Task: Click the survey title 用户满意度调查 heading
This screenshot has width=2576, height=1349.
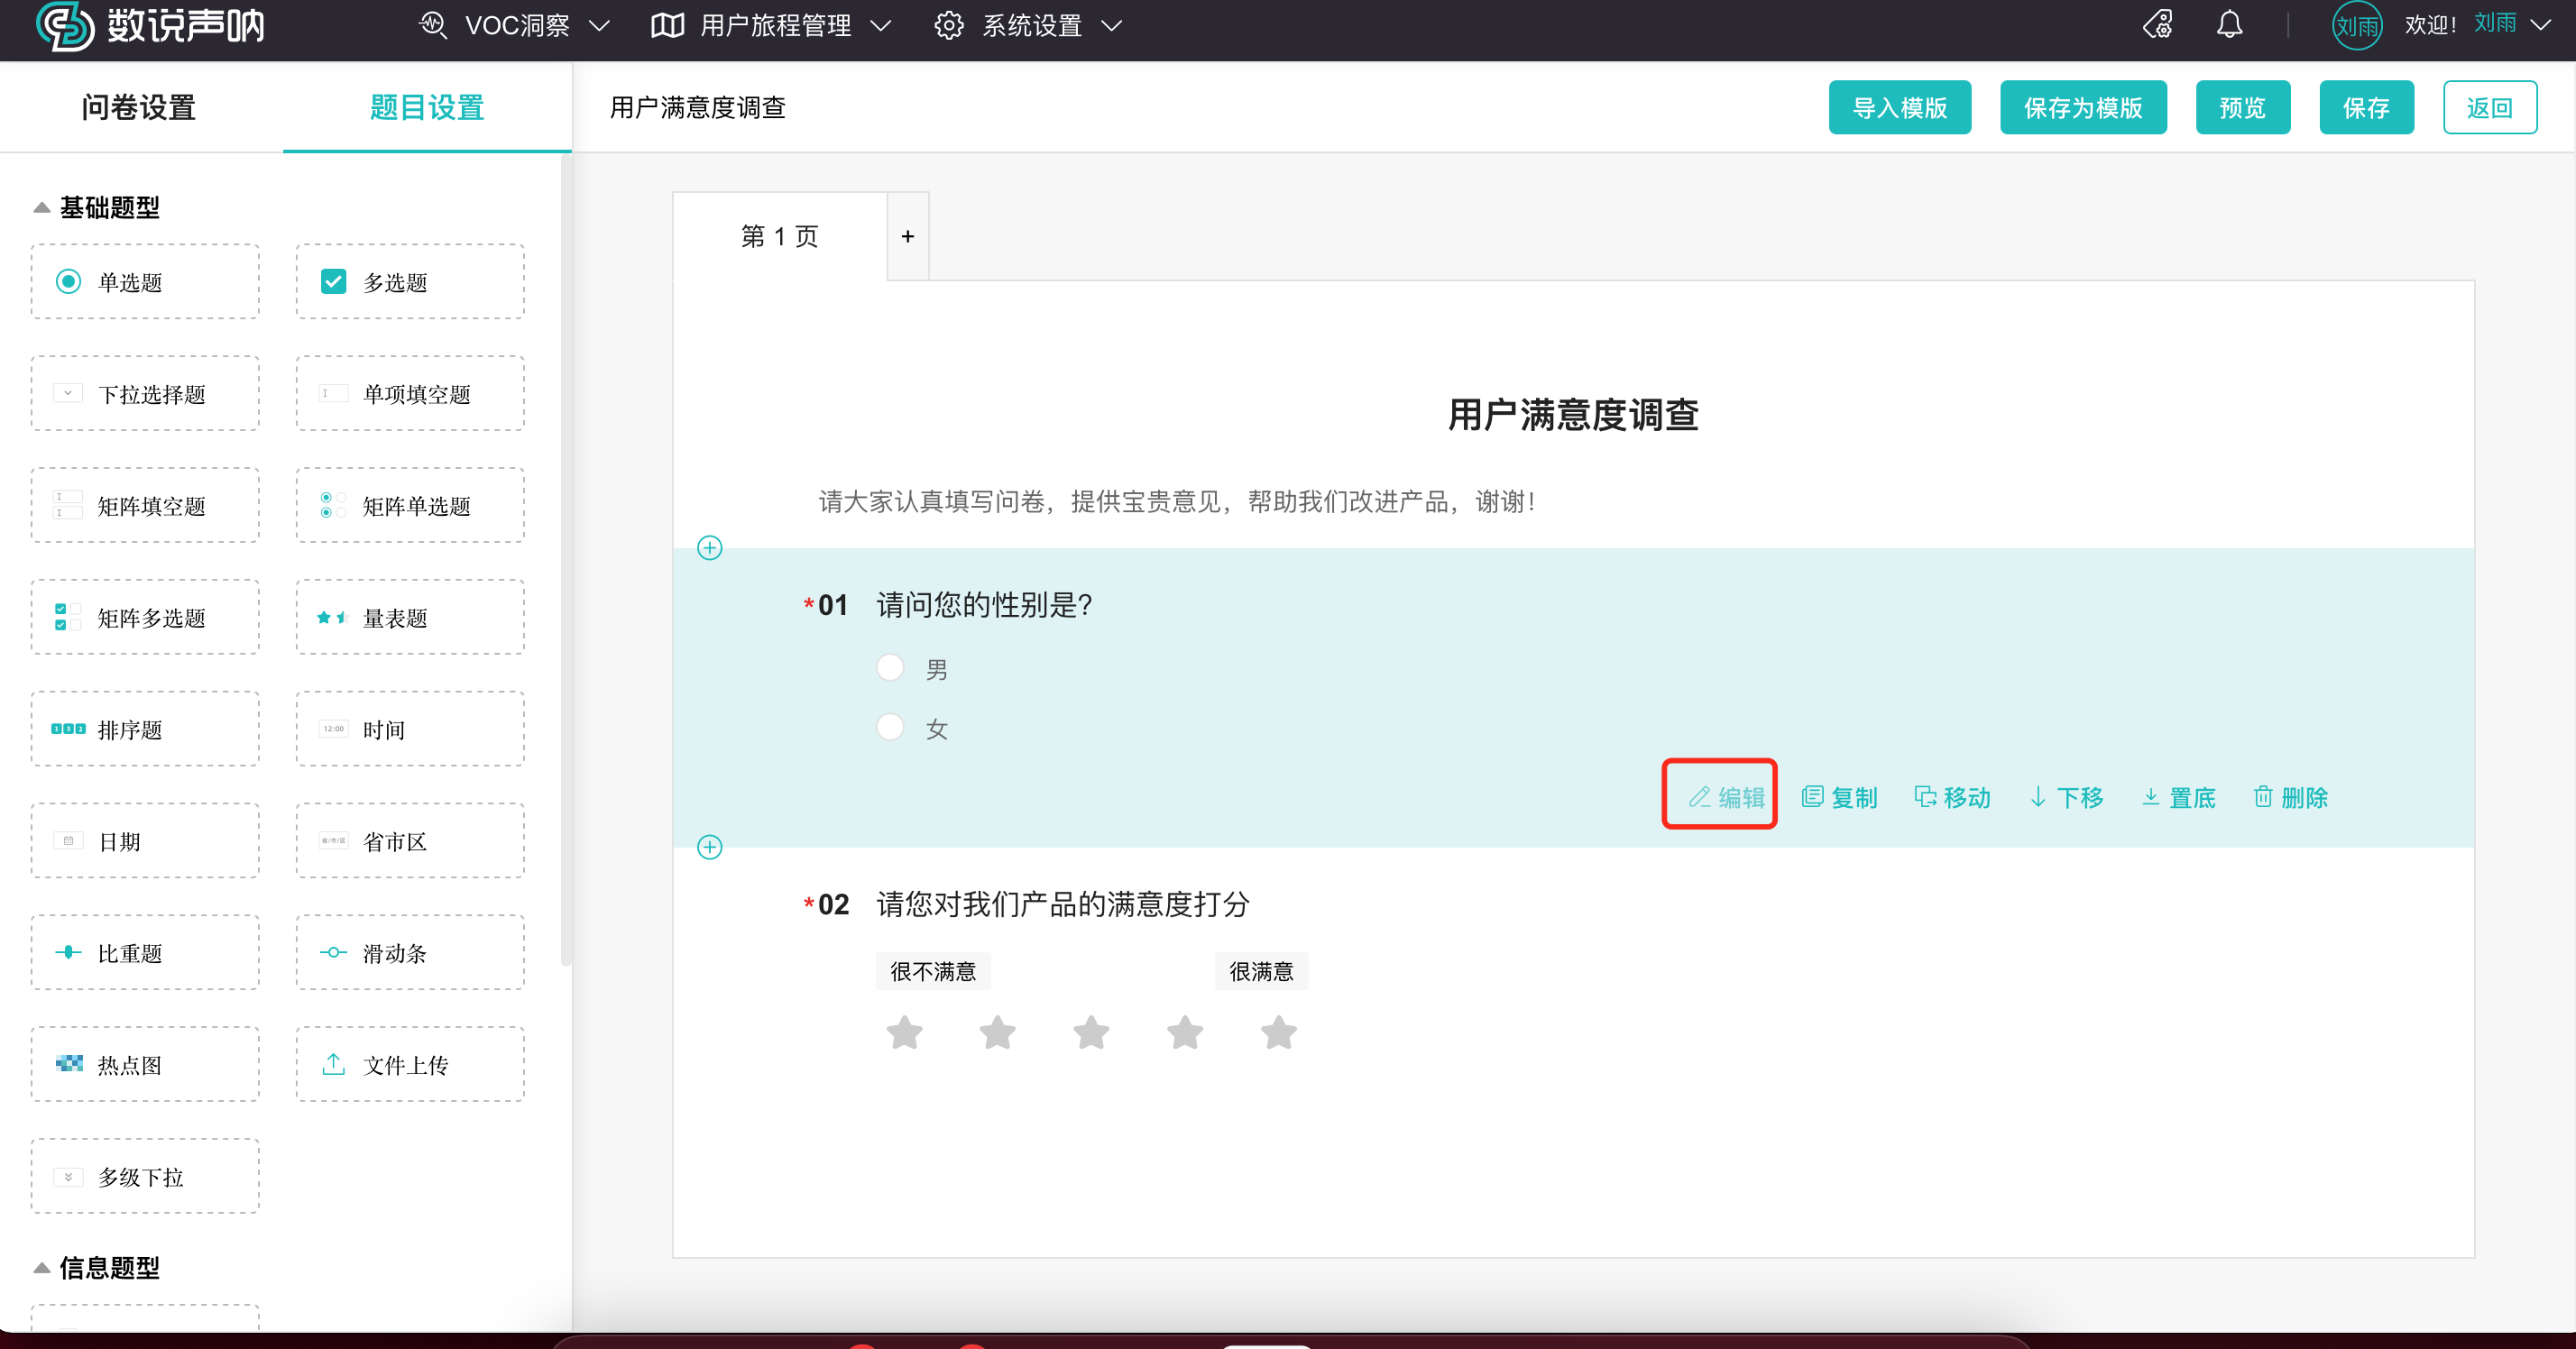Action: tap(1573, 415)
